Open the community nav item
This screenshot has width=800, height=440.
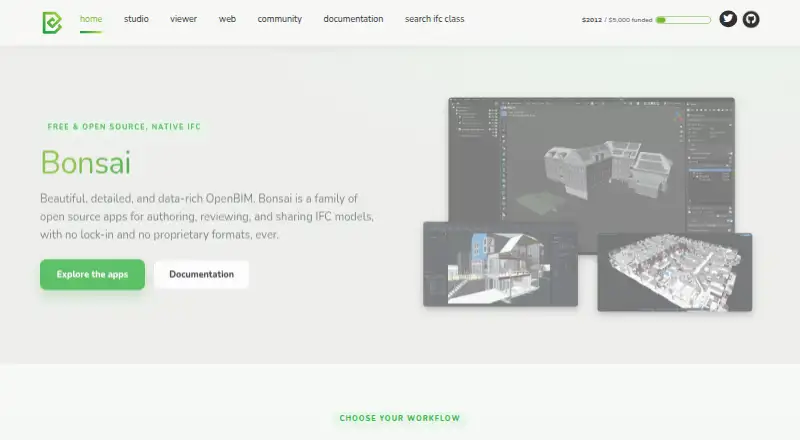280,19
